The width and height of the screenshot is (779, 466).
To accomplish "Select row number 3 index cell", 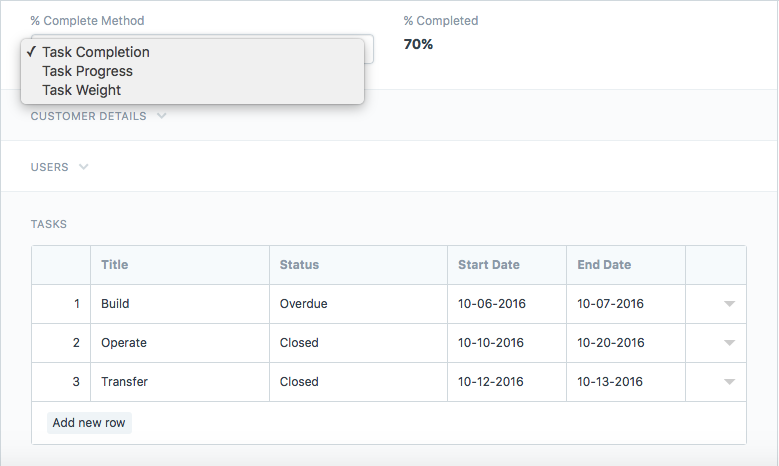I will 62,382.
